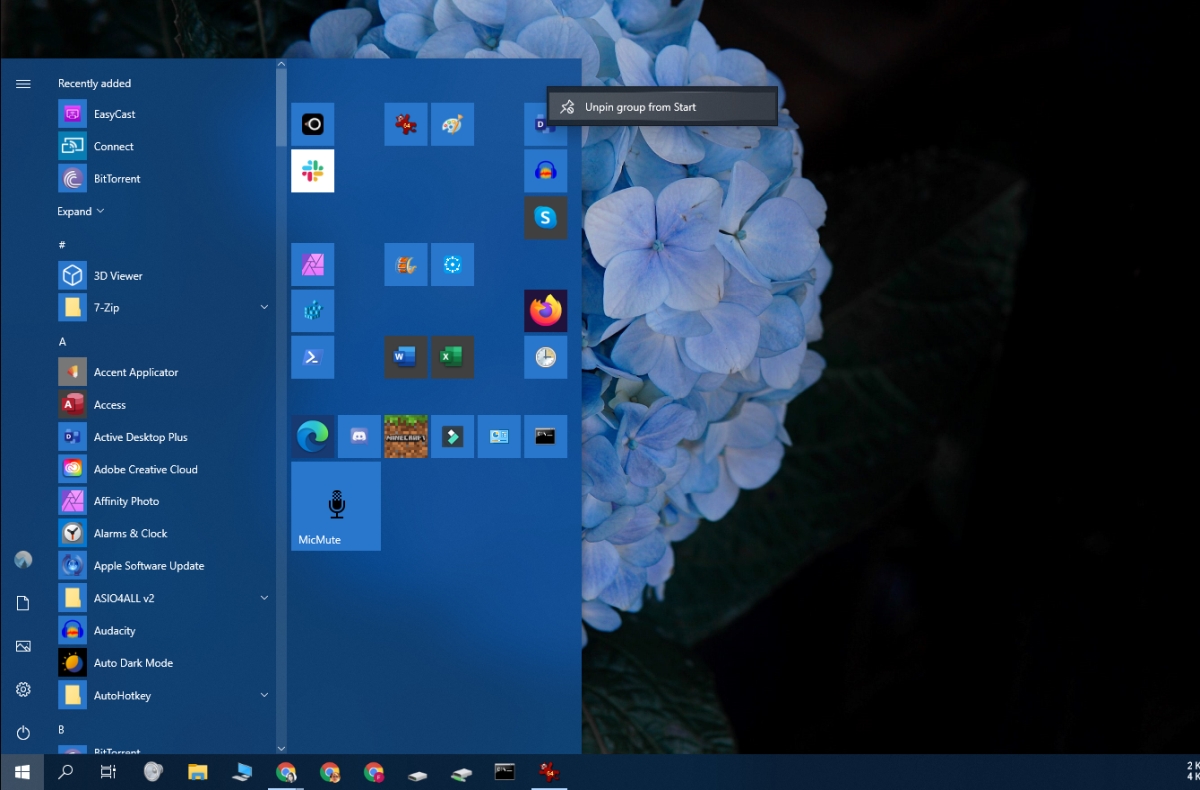This screenshot has height=790, width=1200.
Task: Open the Minecraft tile
Action: pos(405,436)
